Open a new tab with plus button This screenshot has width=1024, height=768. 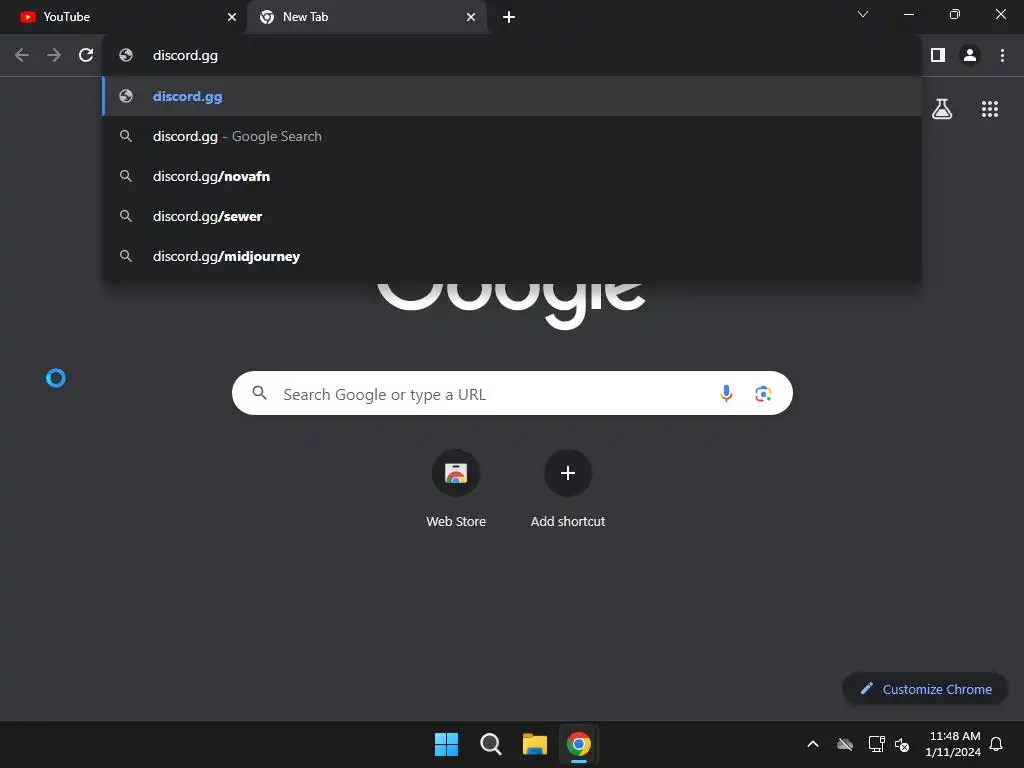click(x=509, y=17)
